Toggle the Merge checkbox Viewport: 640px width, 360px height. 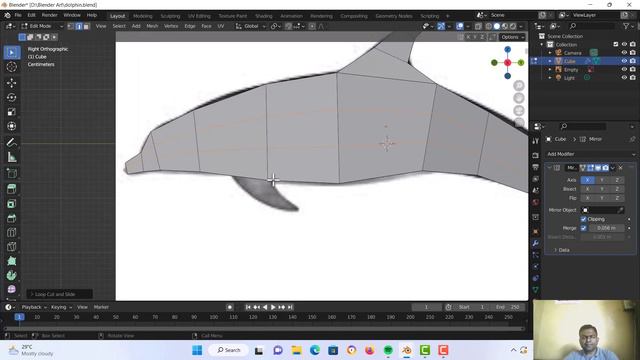[584, 228]
